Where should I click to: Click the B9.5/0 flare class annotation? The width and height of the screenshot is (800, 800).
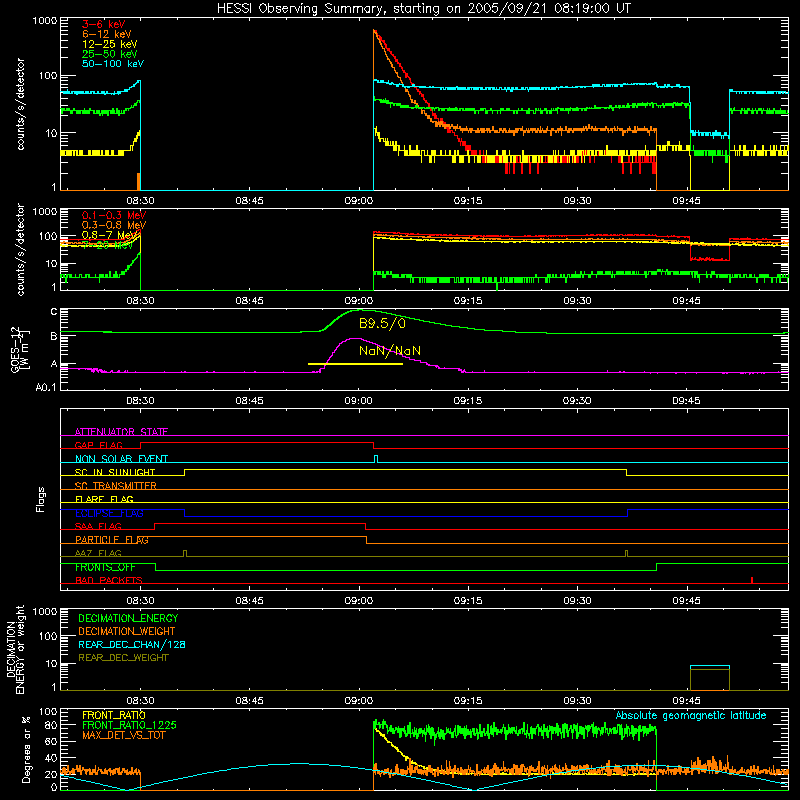coord(382,324)
